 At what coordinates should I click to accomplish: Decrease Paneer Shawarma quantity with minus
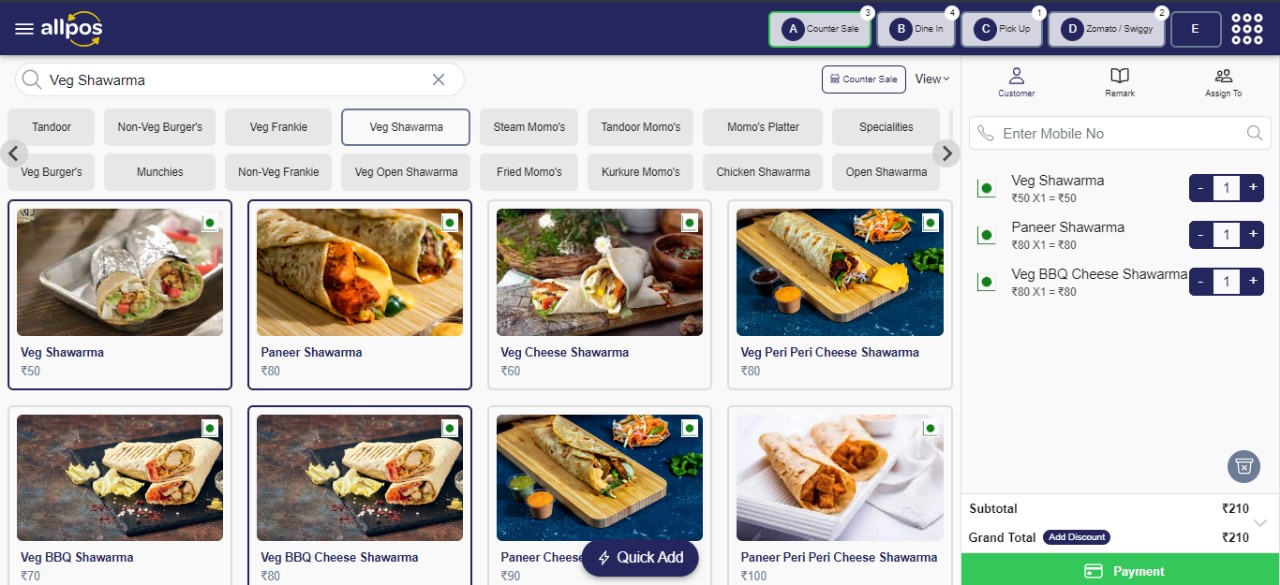click(x=1200, y=235)
